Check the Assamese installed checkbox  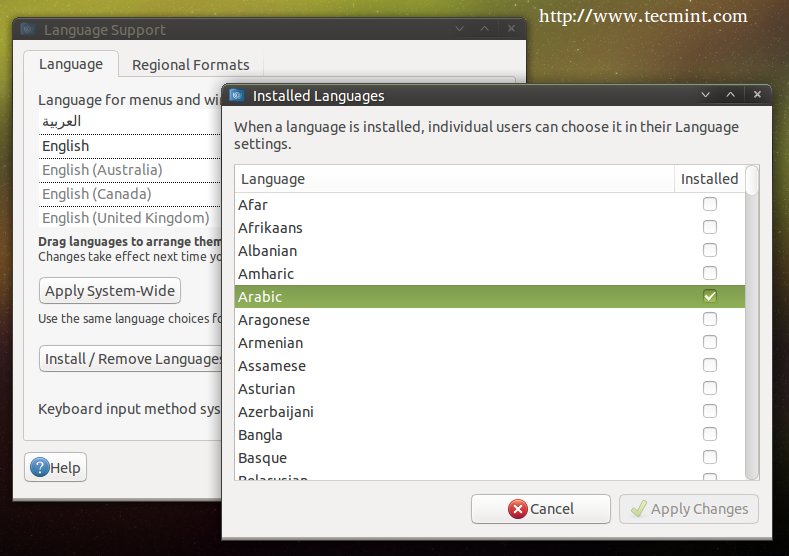(x=709, y=365)
